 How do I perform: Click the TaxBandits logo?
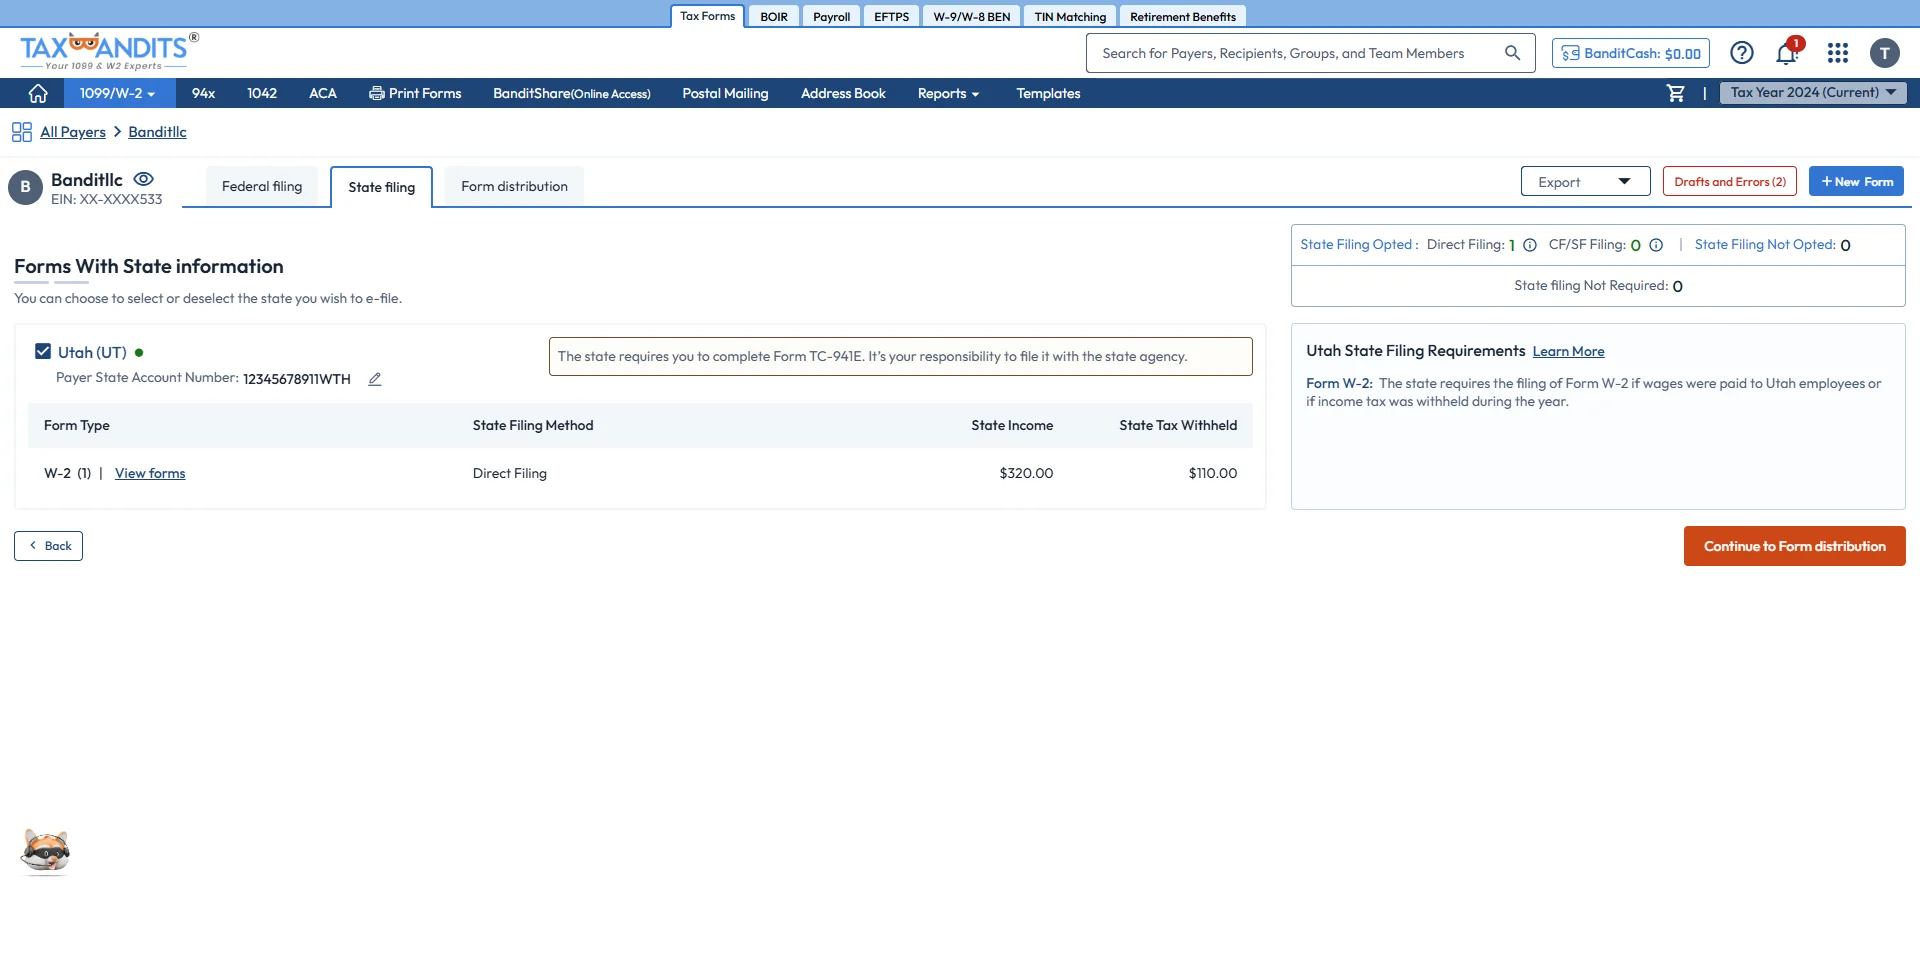pyautogui.click(x=109, y=51)
